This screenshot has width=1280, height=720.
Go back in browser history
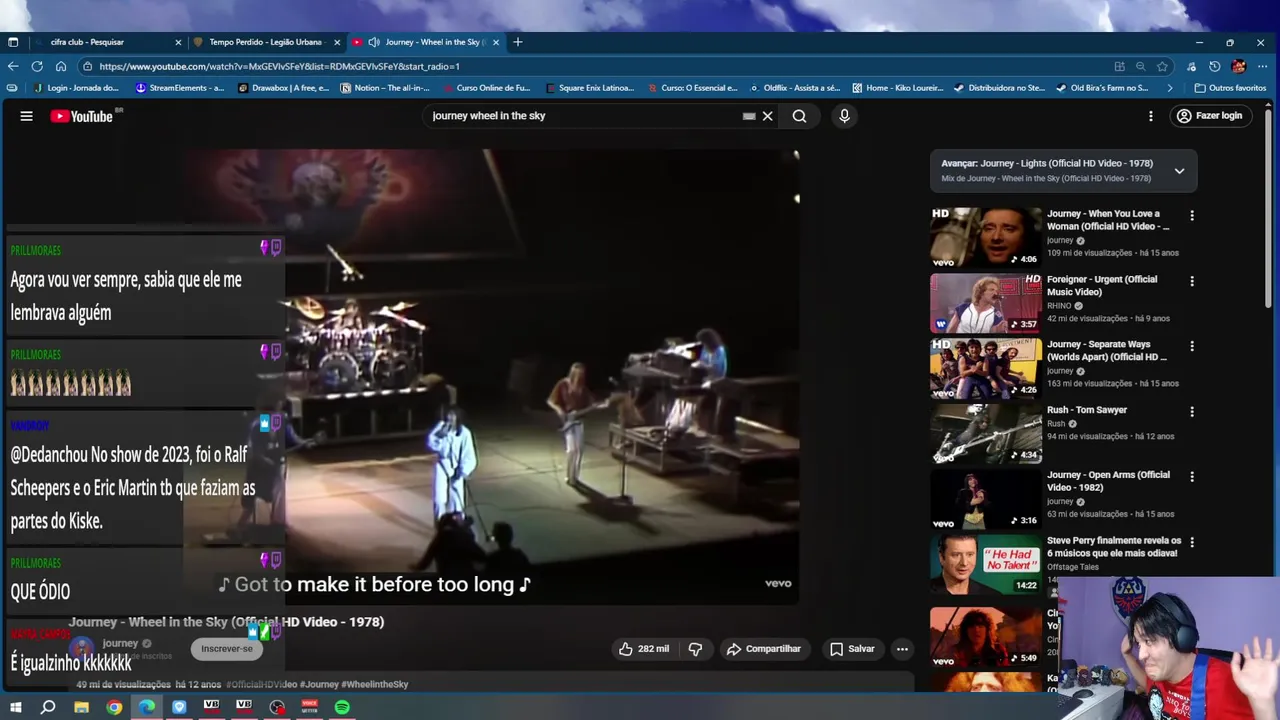click(13, 66)
